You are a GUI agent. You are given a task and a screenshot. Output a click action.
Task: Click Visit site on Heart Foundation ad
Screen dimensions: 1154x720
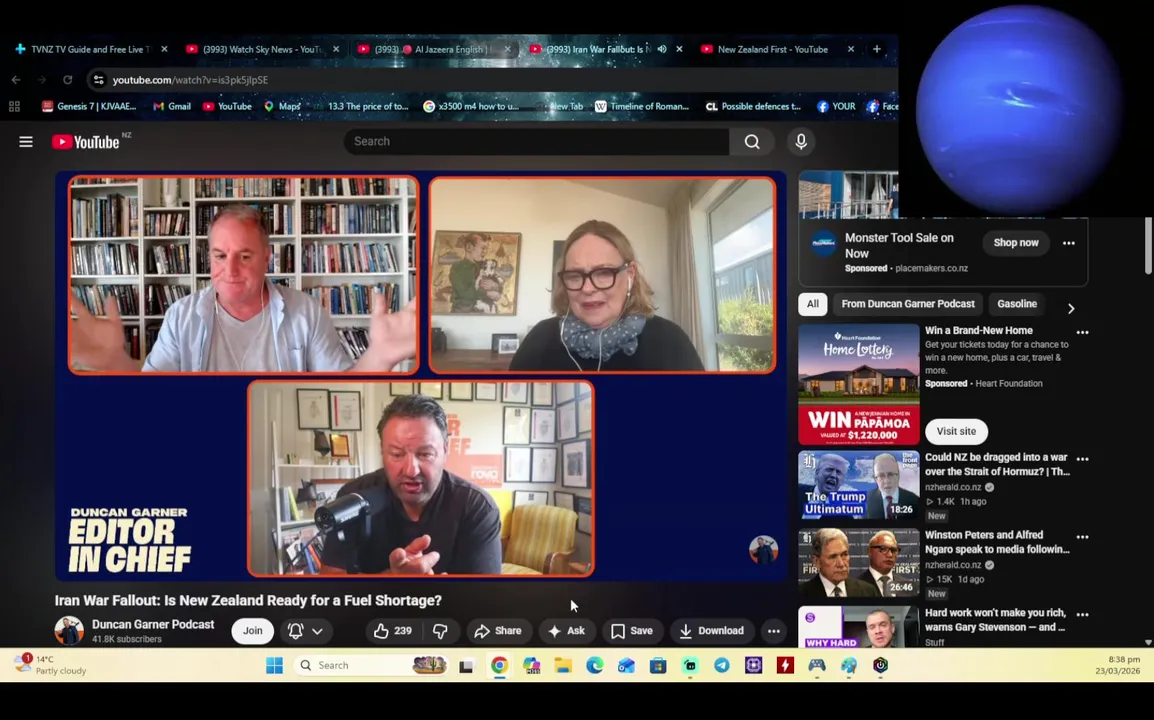click(956, 431)
